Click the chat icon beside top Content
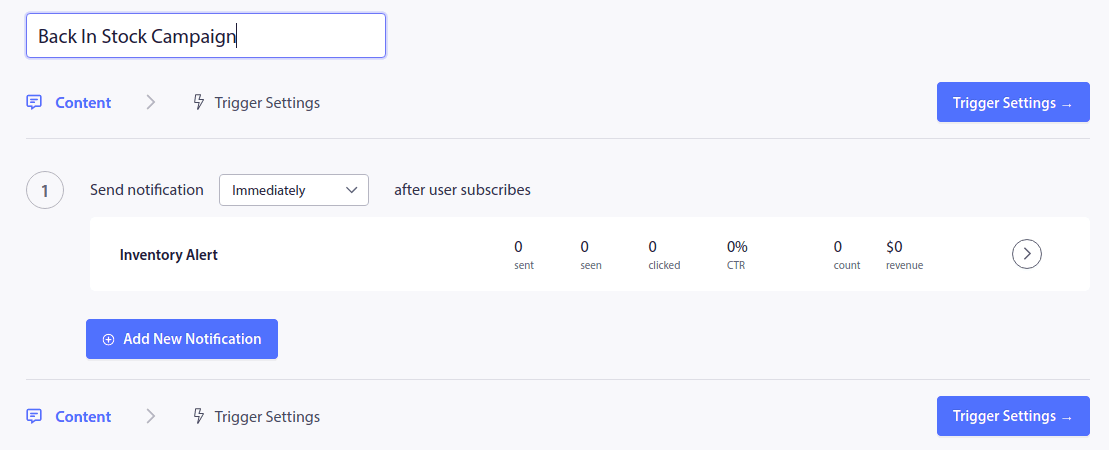 (34, 102)
